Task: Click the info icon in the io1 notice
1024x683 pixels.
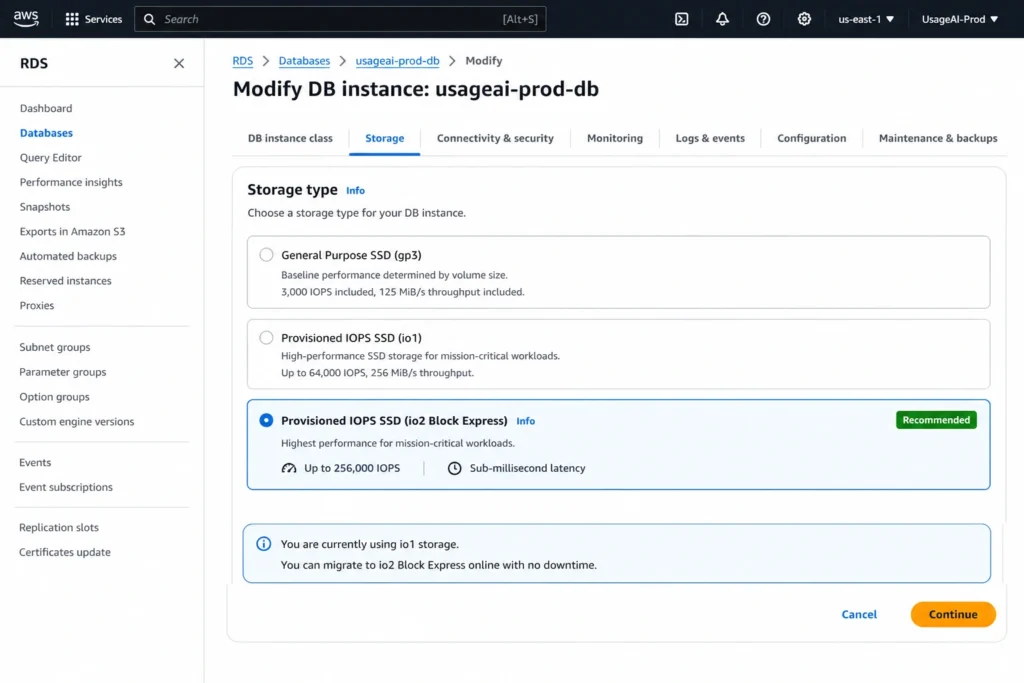Action: [263, 544]
